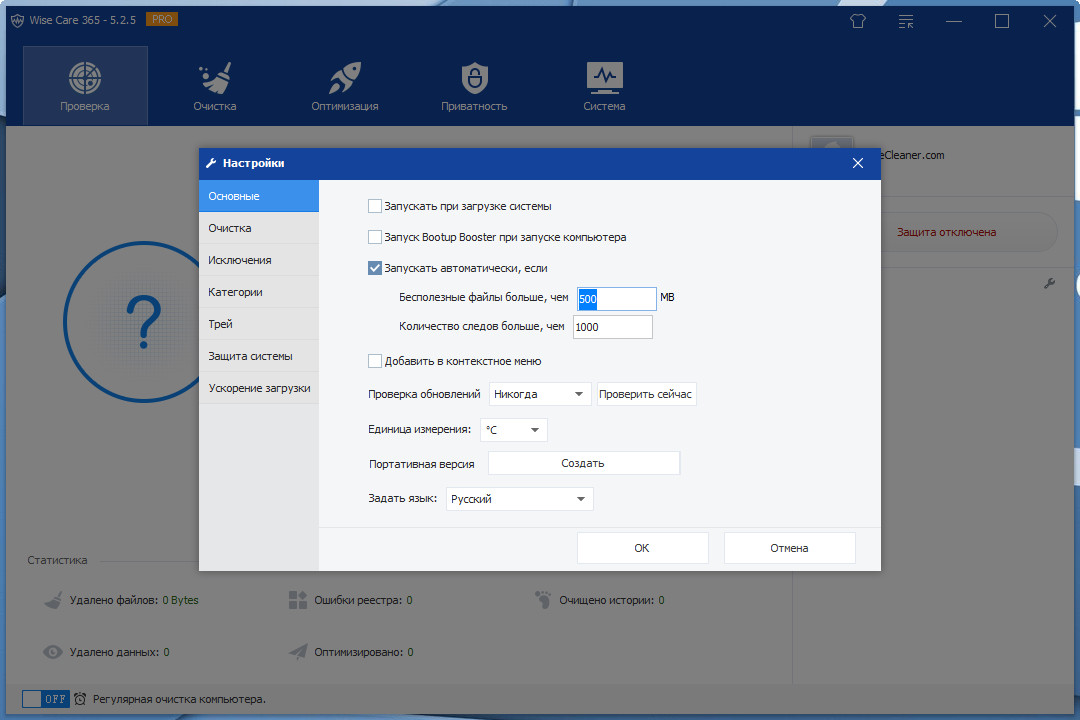Open the Оптимизация rocket icon

click(x=344, y=78)
